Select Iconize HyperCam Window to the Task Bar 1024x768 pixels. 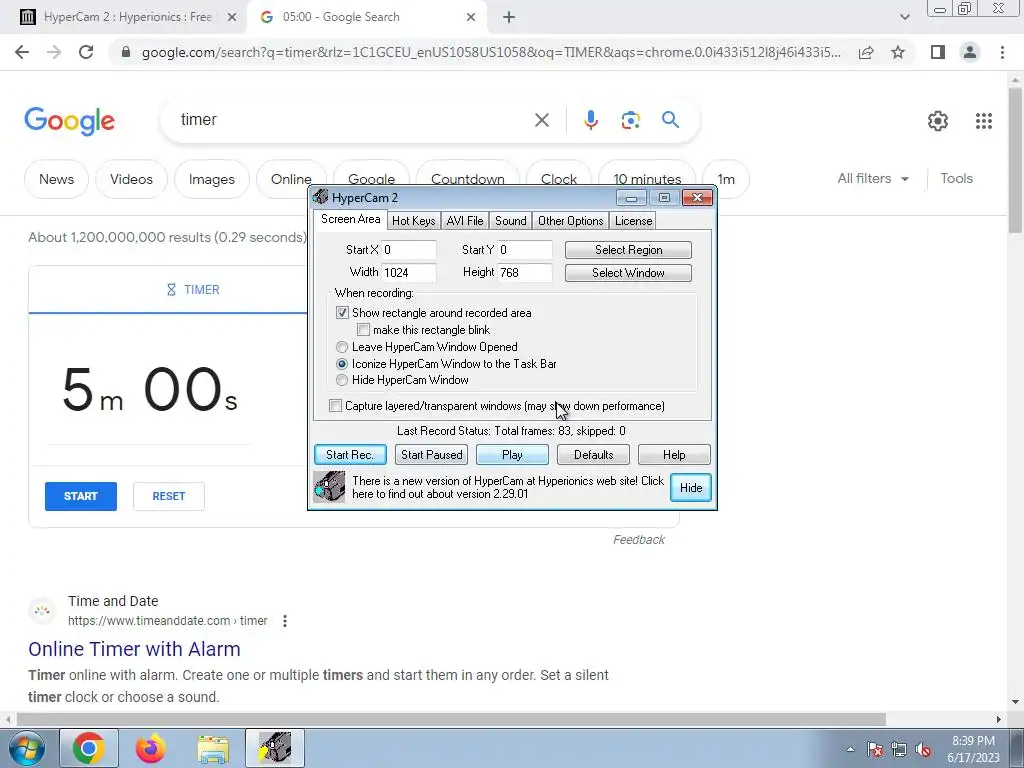click(x=342, y=364)
